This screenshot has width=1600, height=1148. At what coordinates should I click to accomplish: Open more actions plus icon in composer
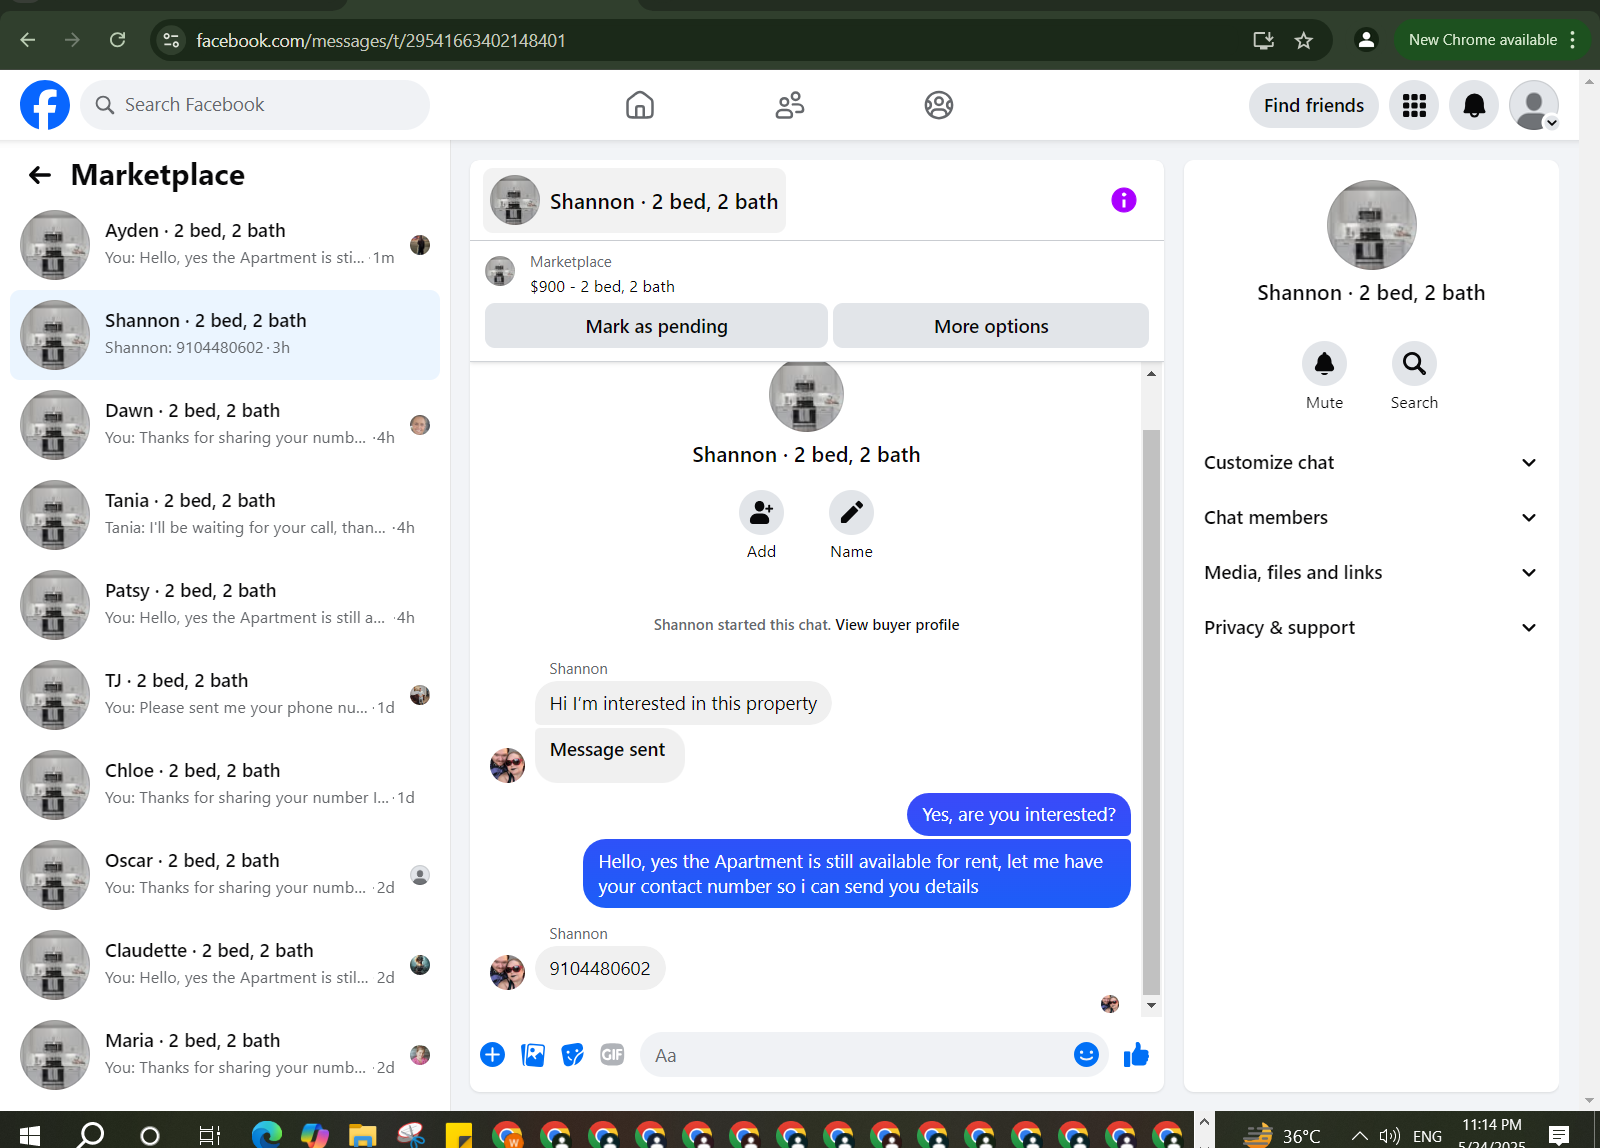pyautogui.click(x=493, y=1055)
